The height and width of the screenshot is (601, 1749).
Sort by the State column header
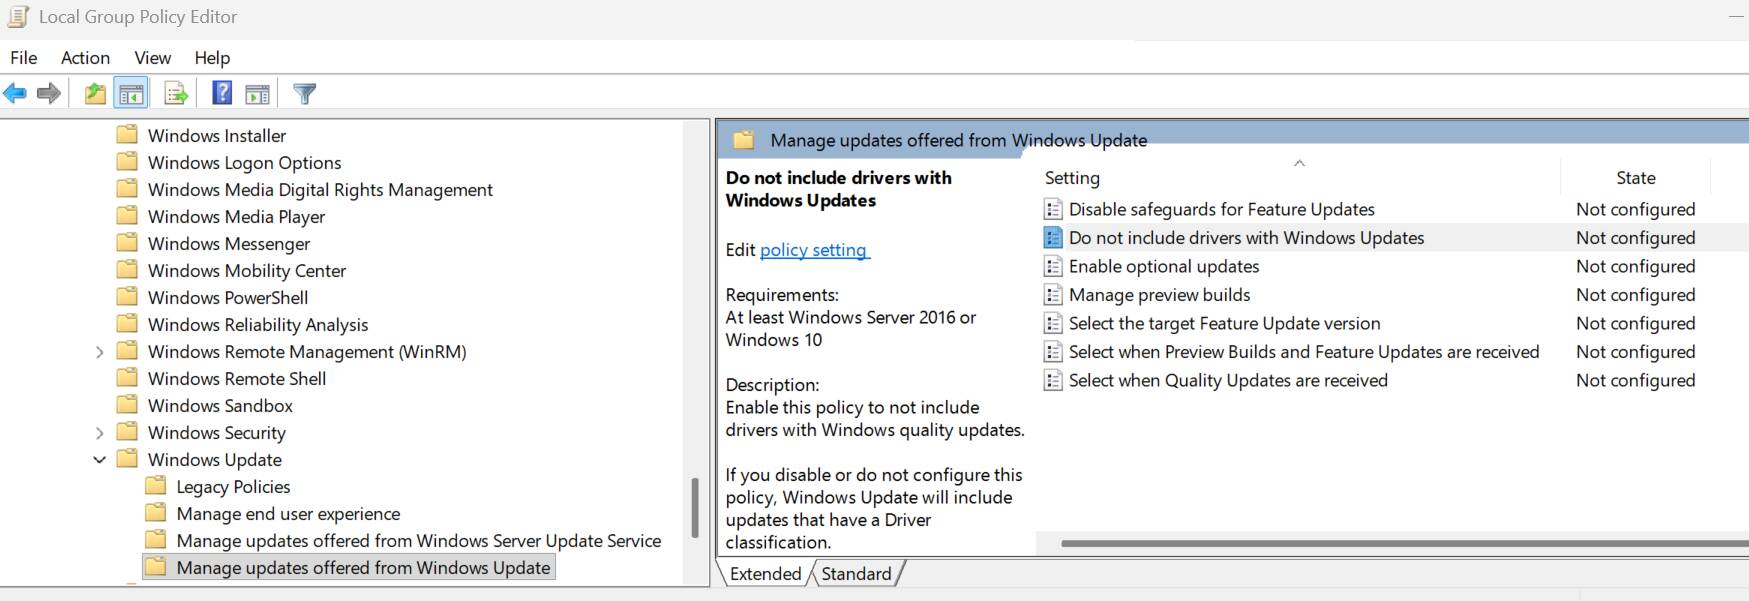[1636, 178]
